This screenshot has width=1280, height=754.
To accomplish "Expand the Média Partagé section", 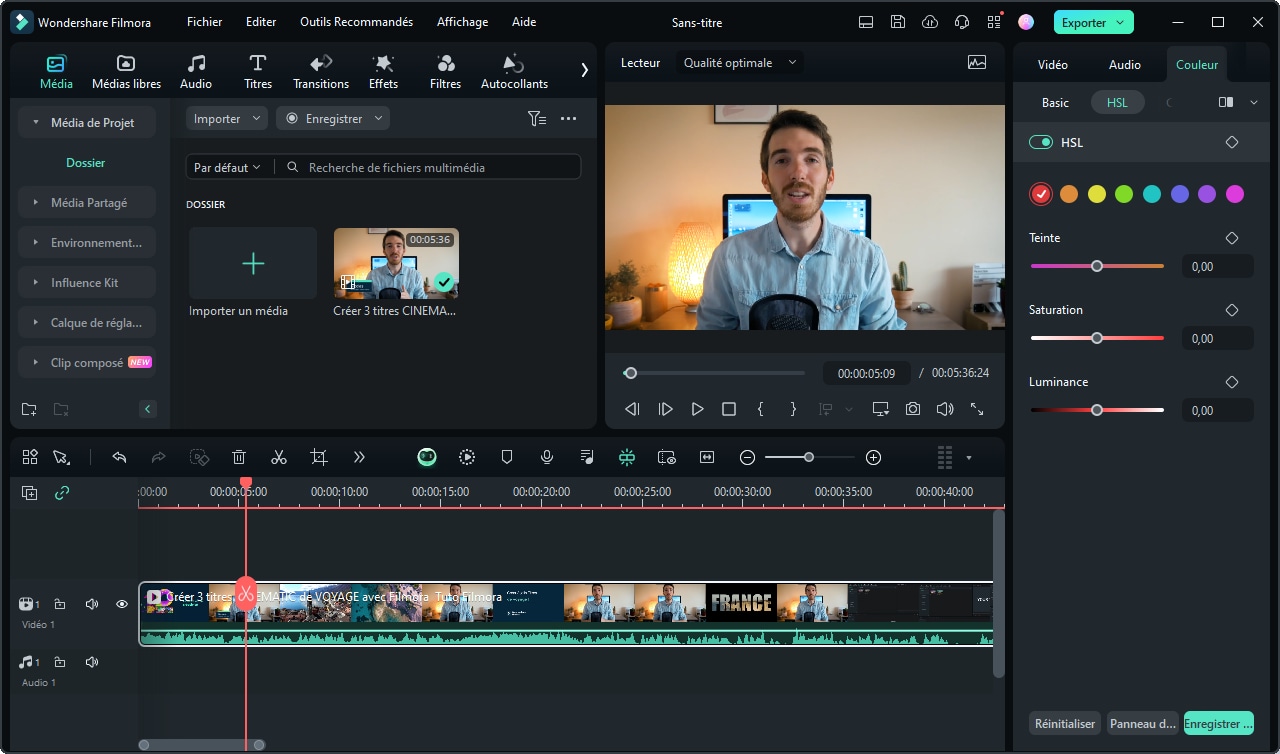I will click(87, 202).
